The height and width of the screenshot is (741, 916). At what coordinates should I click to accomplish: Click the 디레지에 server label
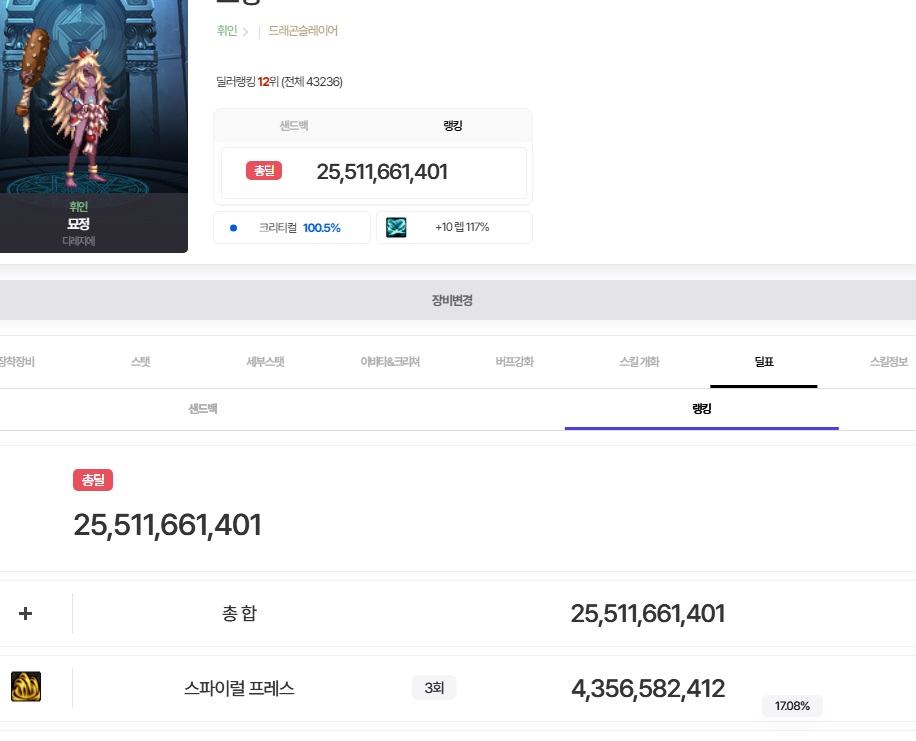(x=78, y=241)
